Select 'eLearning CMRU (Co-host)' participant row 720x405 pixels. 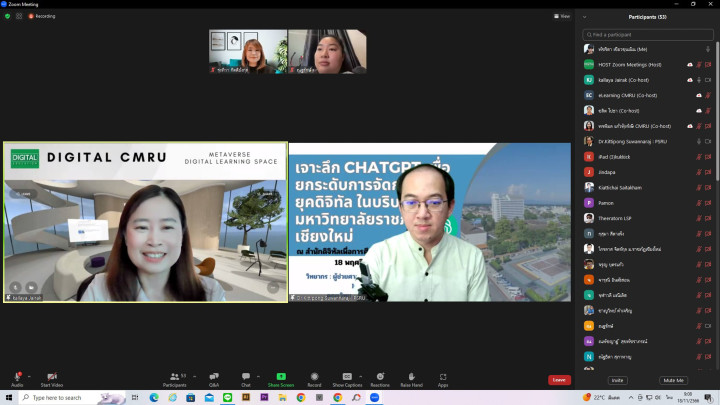pyautogui.click(x=647, y=96)
